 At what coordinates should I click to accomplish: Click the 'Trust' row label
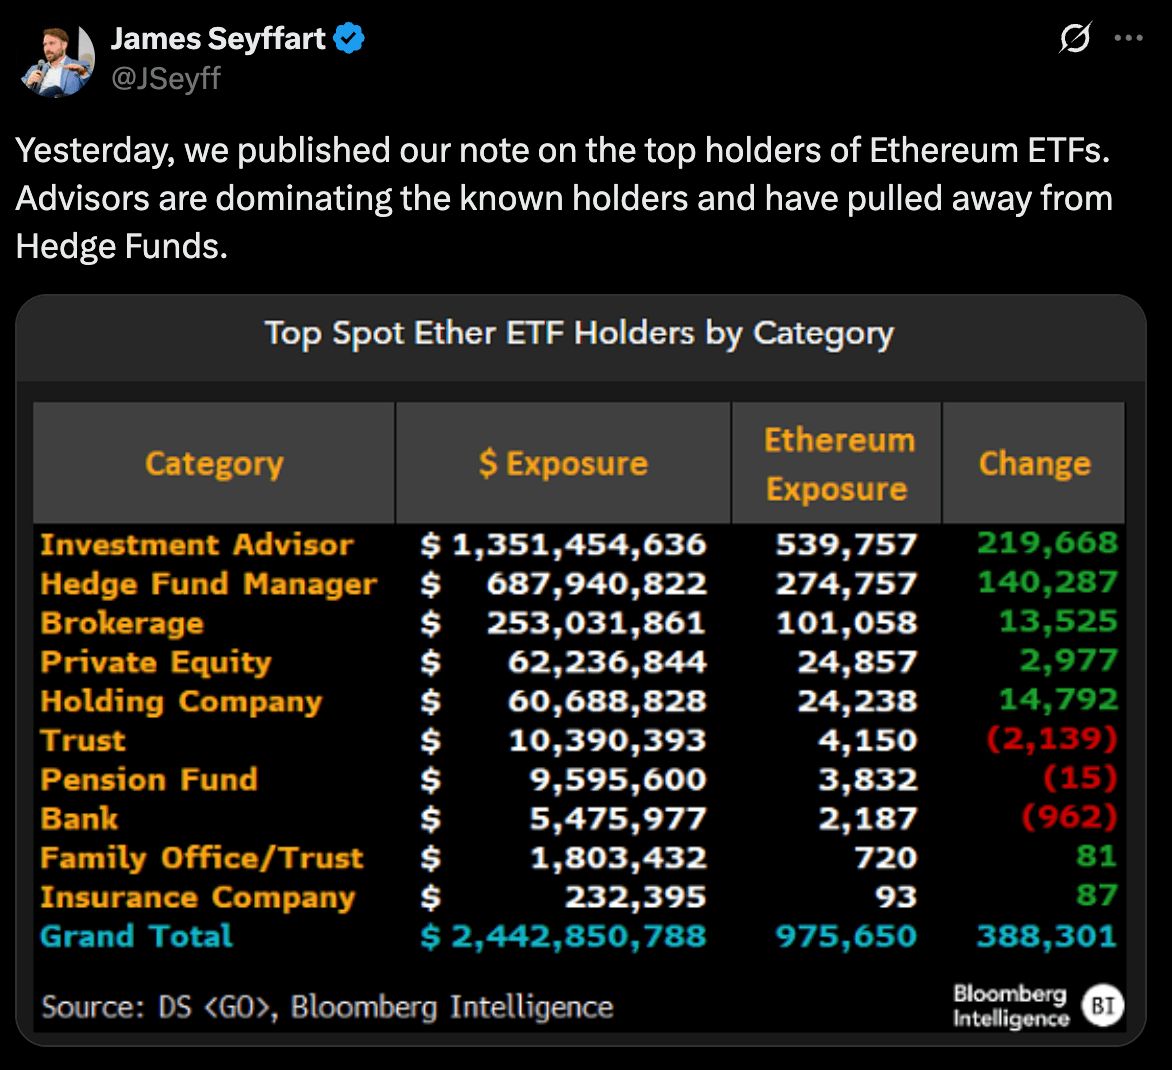click(x=83, y=740)
